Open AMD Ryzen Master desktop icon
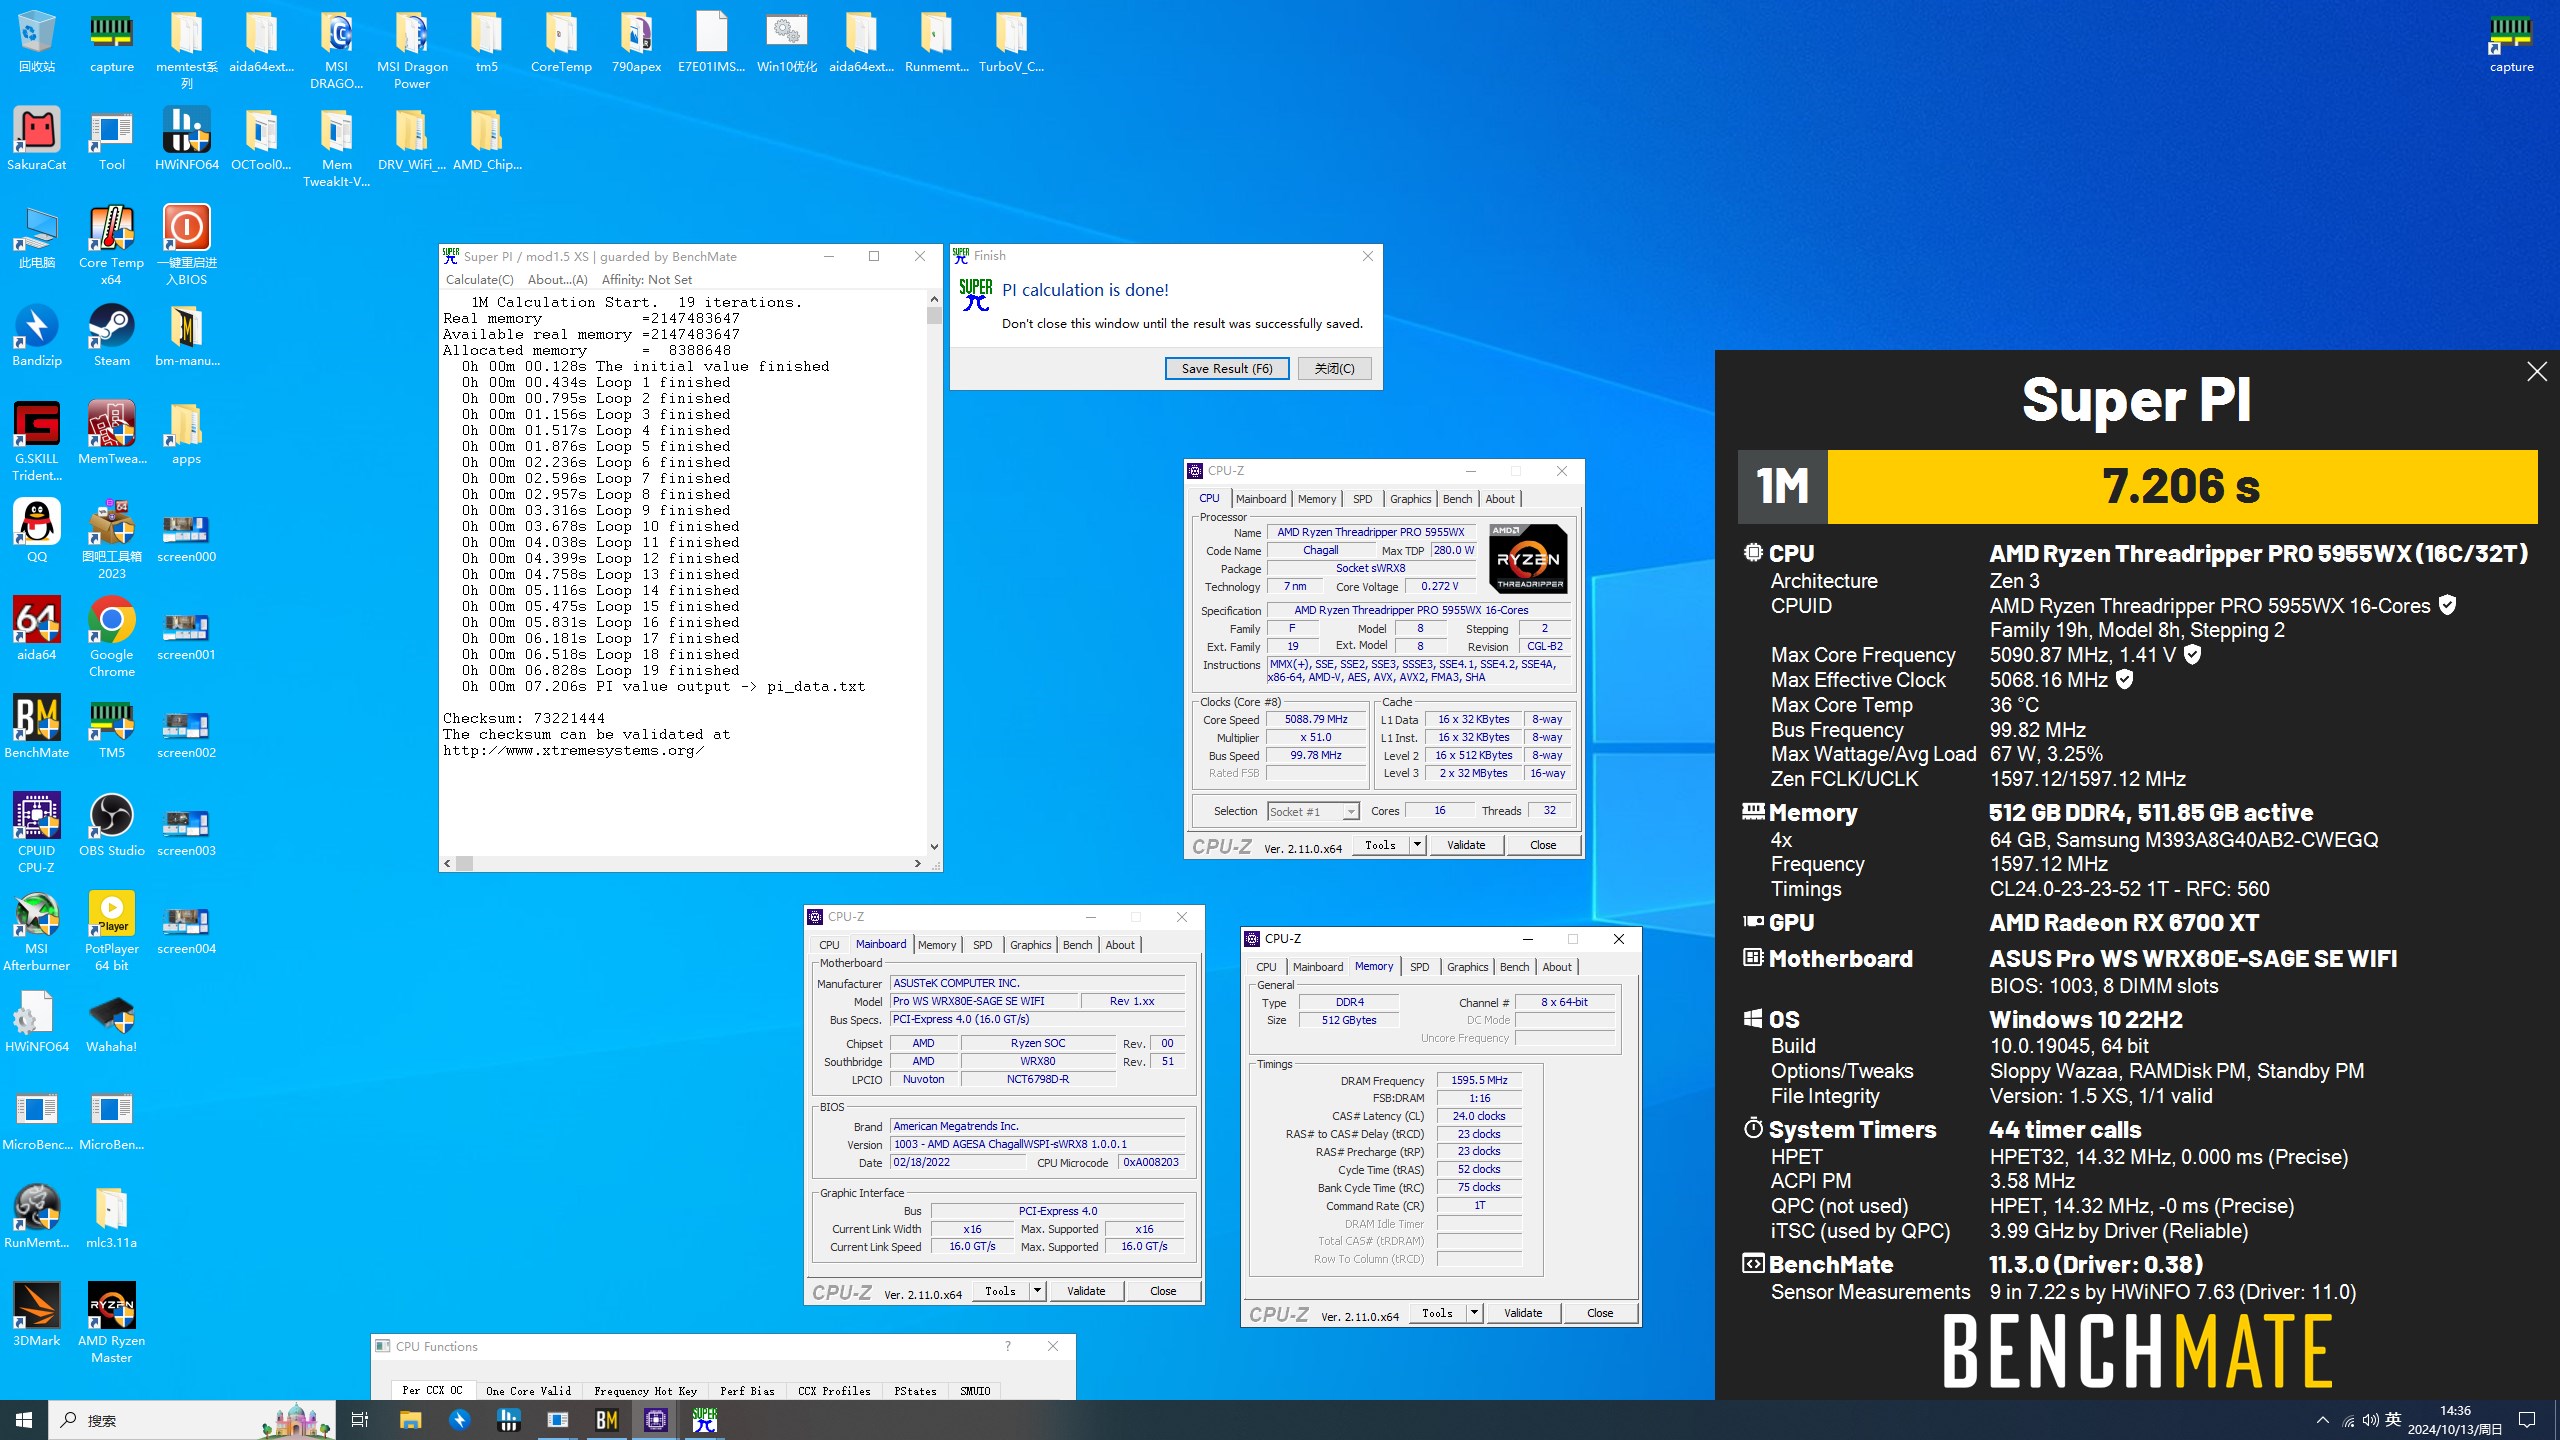Image resolution: width=2560 pixels, height=1440 pixels. pyautogui.click(x=111, y=1324)
